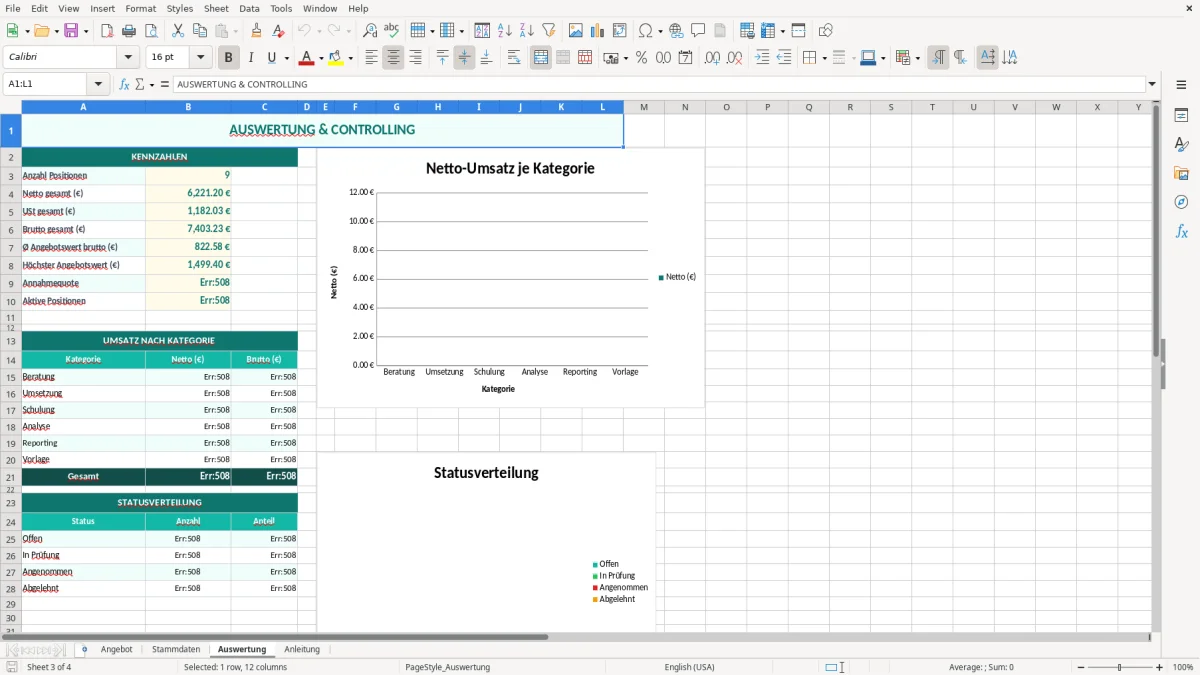Toggle Underline formatting
Viewport: 1200px width, 675px height.
tap(272, 58)
